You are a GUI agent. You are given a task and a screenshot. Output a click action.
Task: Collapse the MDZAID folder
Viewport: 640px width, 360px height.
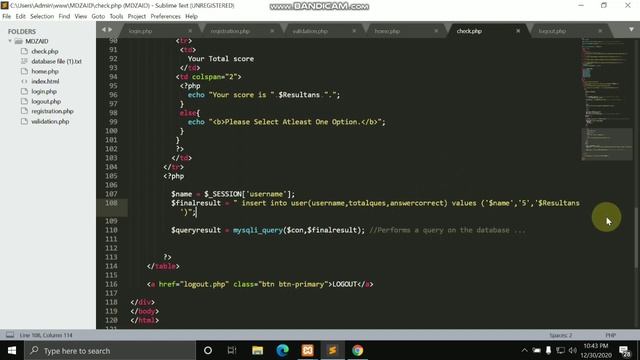10,41
